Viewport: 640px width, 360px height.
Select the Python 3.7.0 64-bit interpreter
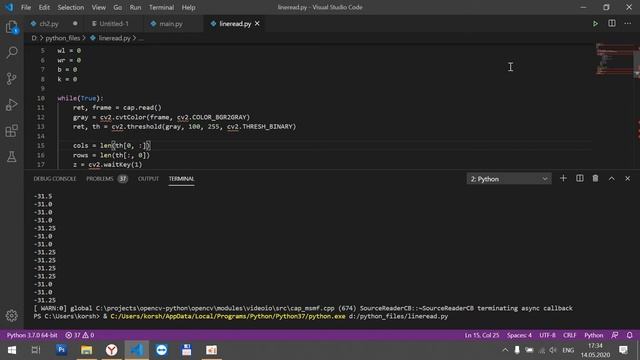click(x=32, y=335)
